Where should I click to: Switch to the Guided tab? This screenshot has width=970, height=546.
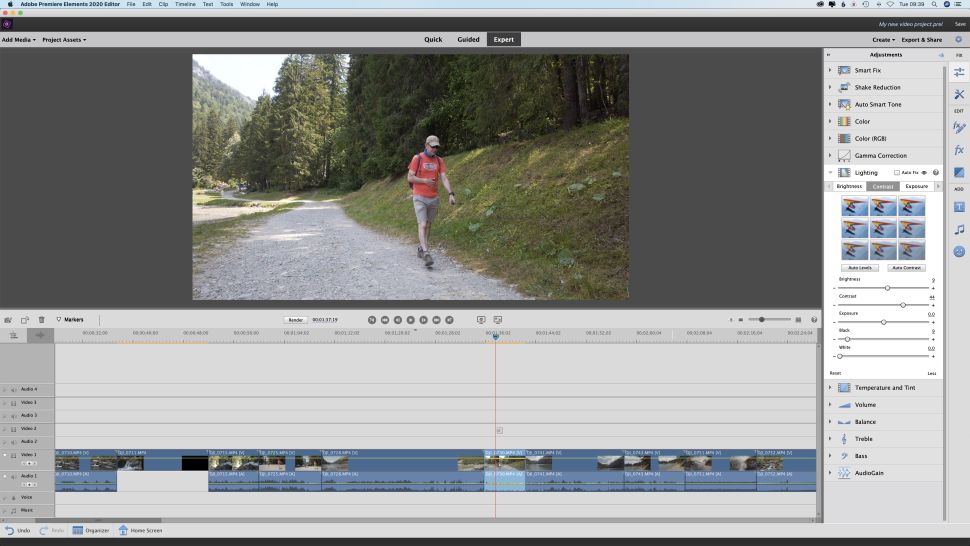(468, 40)
